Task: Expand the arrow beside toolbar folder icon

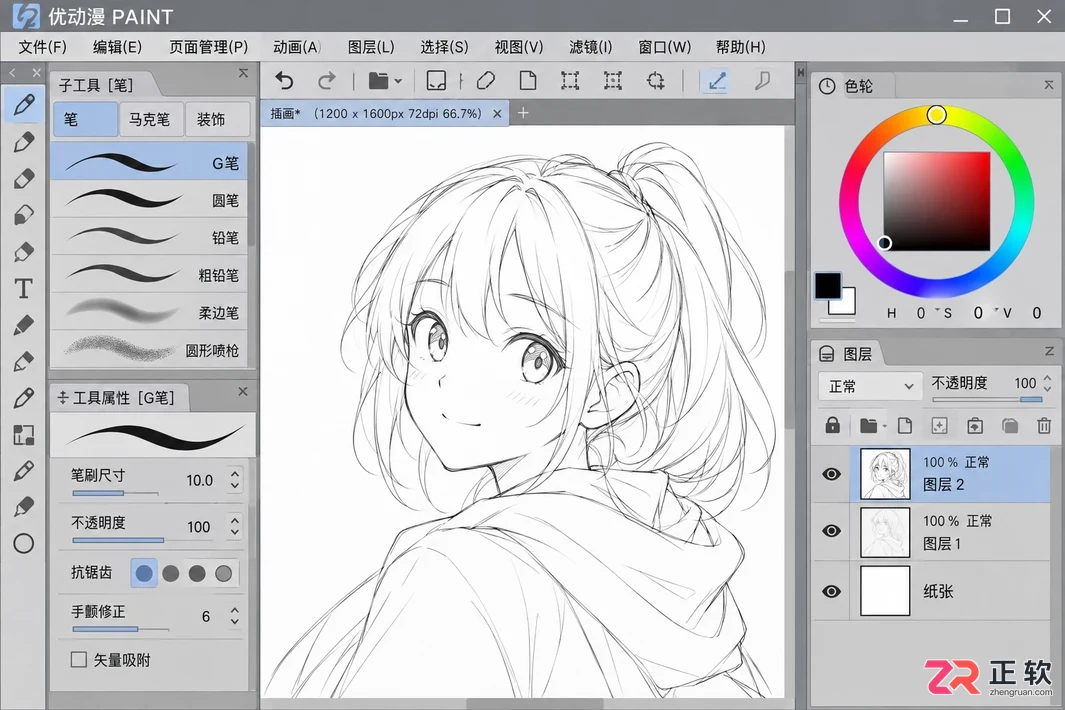Action: [398, 82]
